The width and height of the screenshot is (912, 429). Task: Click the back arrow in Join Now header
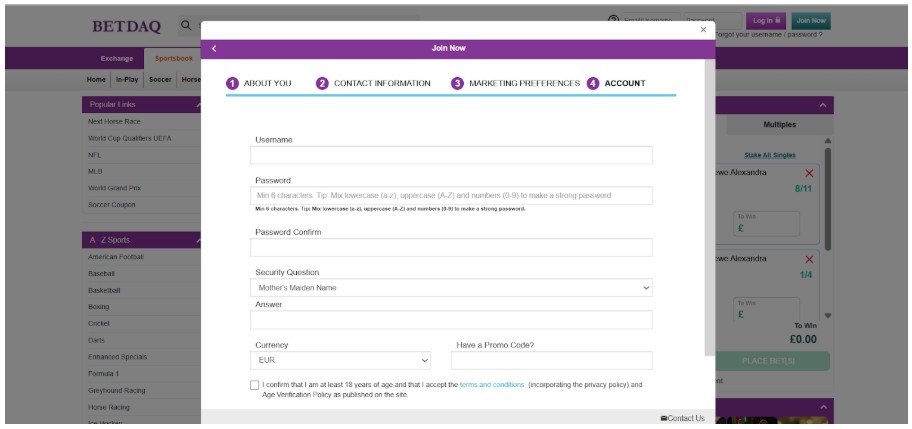(x=214, y=48)
